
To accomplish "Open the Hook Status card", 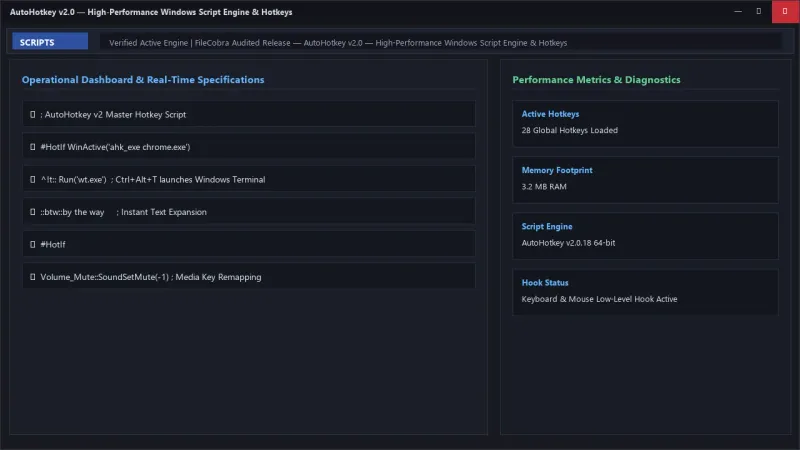I will 645,292.
